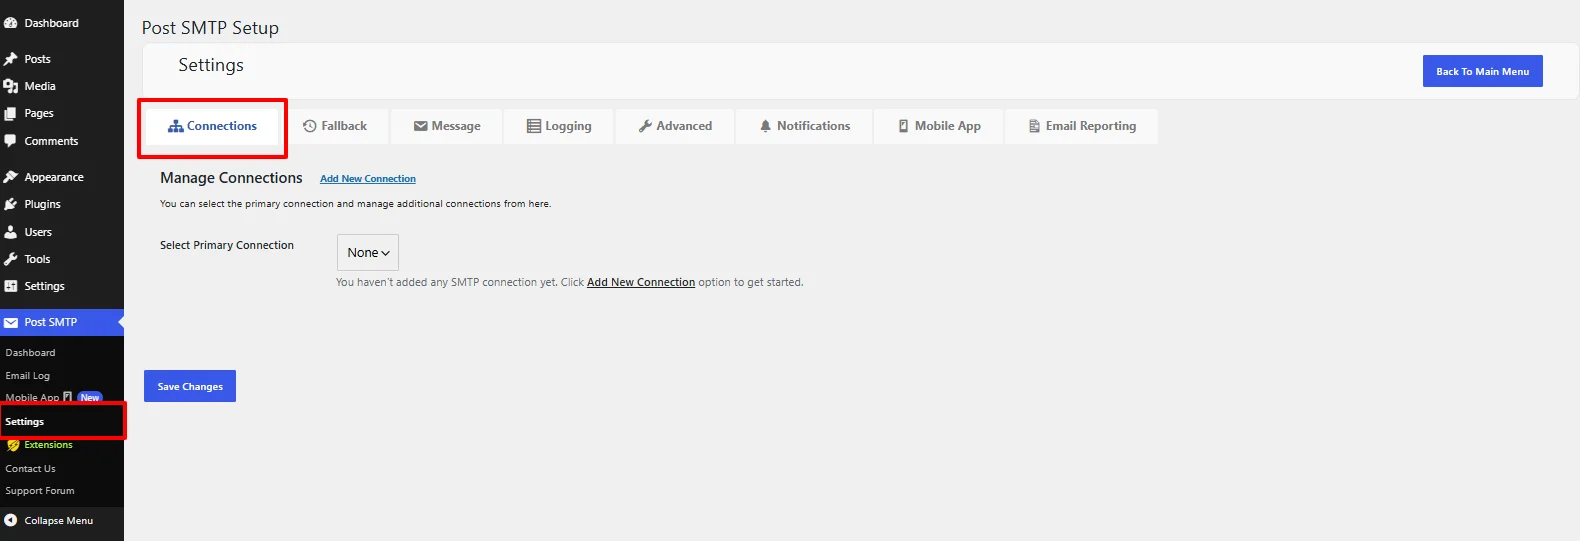The image size is (1580, 541).
Task: Click the Post SMTP envelope icon
Action: coord(11,322)
